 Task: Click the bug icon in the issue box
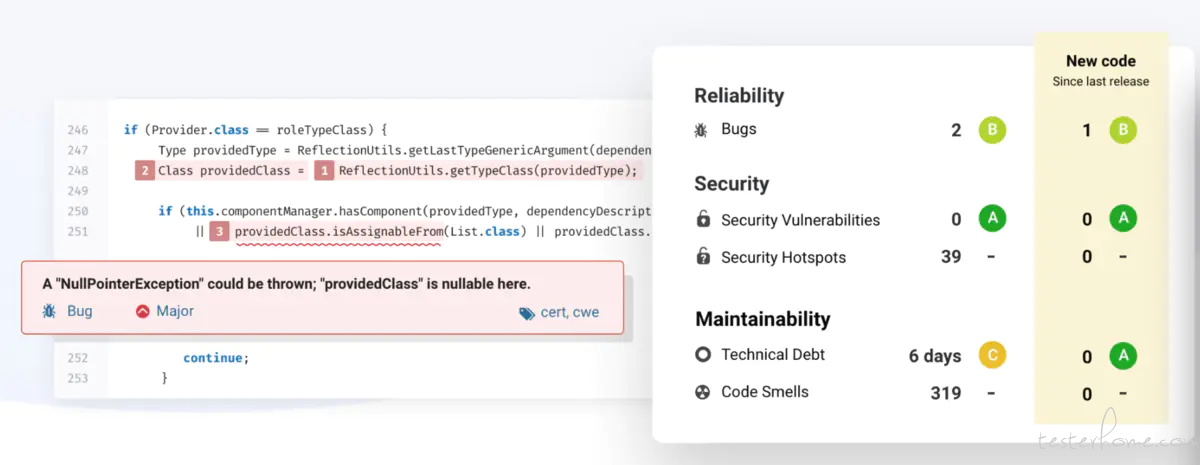(50, 311)
